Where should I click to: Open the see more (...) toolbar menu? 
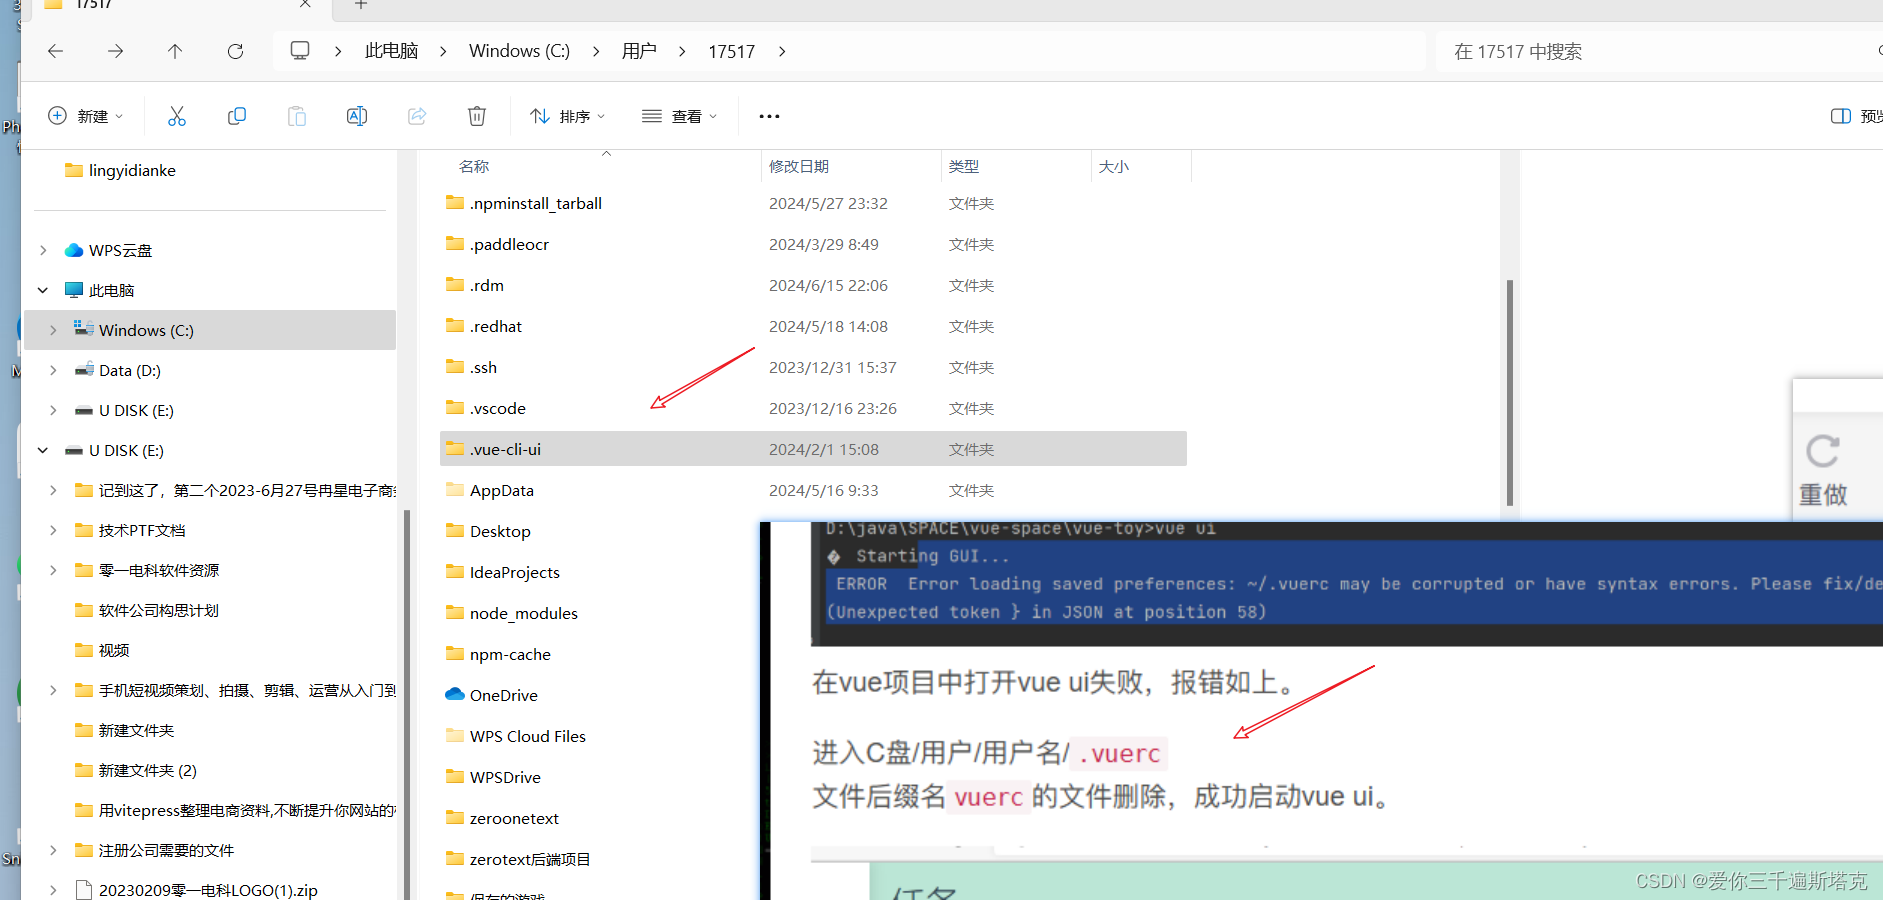point(768,115)
